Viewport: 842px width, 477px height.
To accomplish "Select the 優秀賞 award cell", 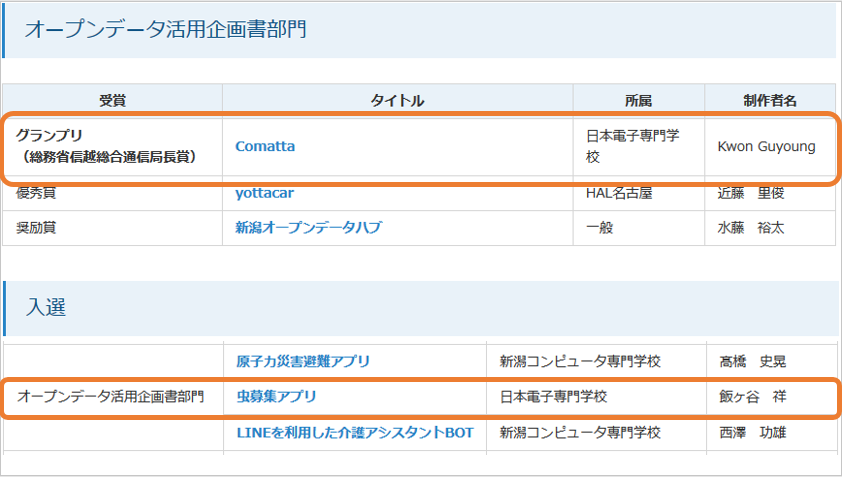I will 36,193.
